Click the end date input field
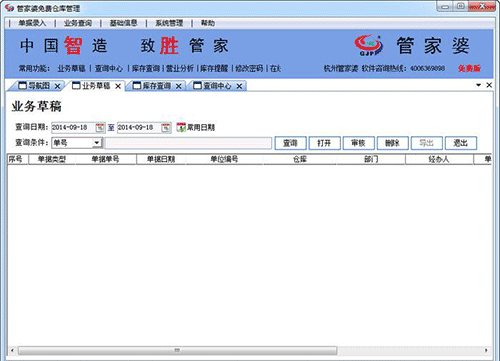Viewport: 500px width, 361px height. point(139,128)
